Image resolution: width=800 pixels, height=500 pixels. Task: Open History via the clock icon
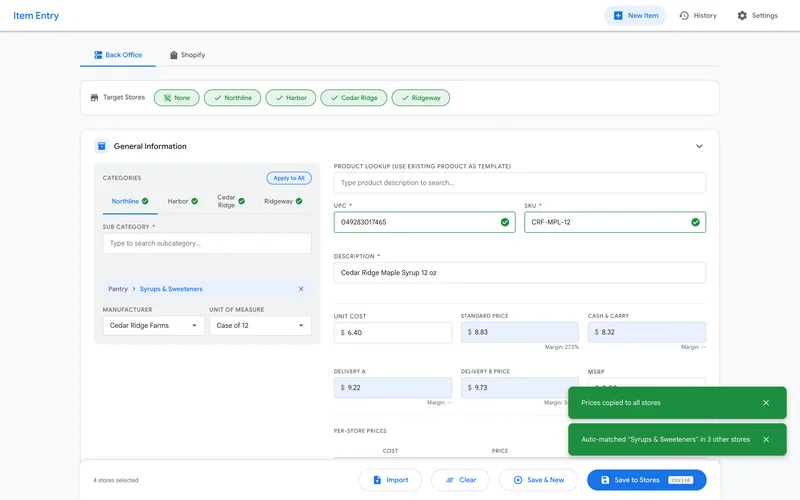click(684, 15)
